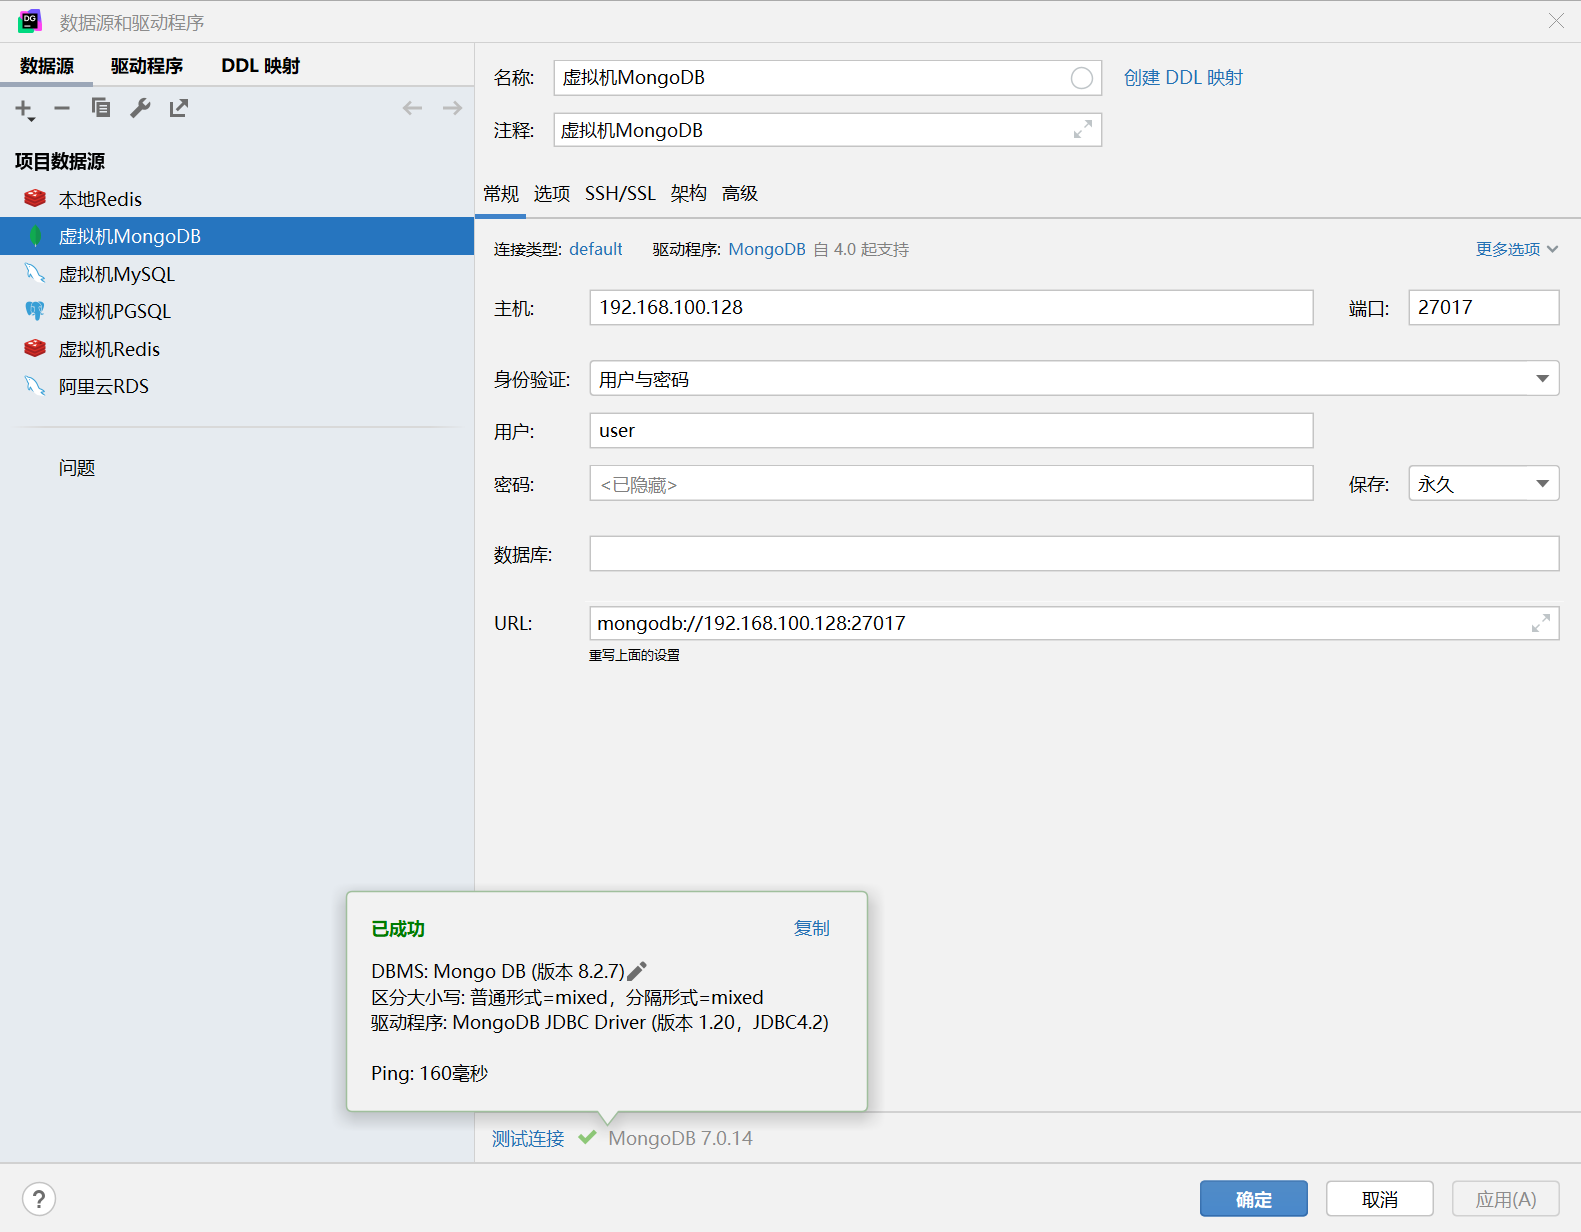Select the 问题 item in the left panel
This screenshot has height=1232, width=1581.
pyautogui.click(x=77, y=467)
